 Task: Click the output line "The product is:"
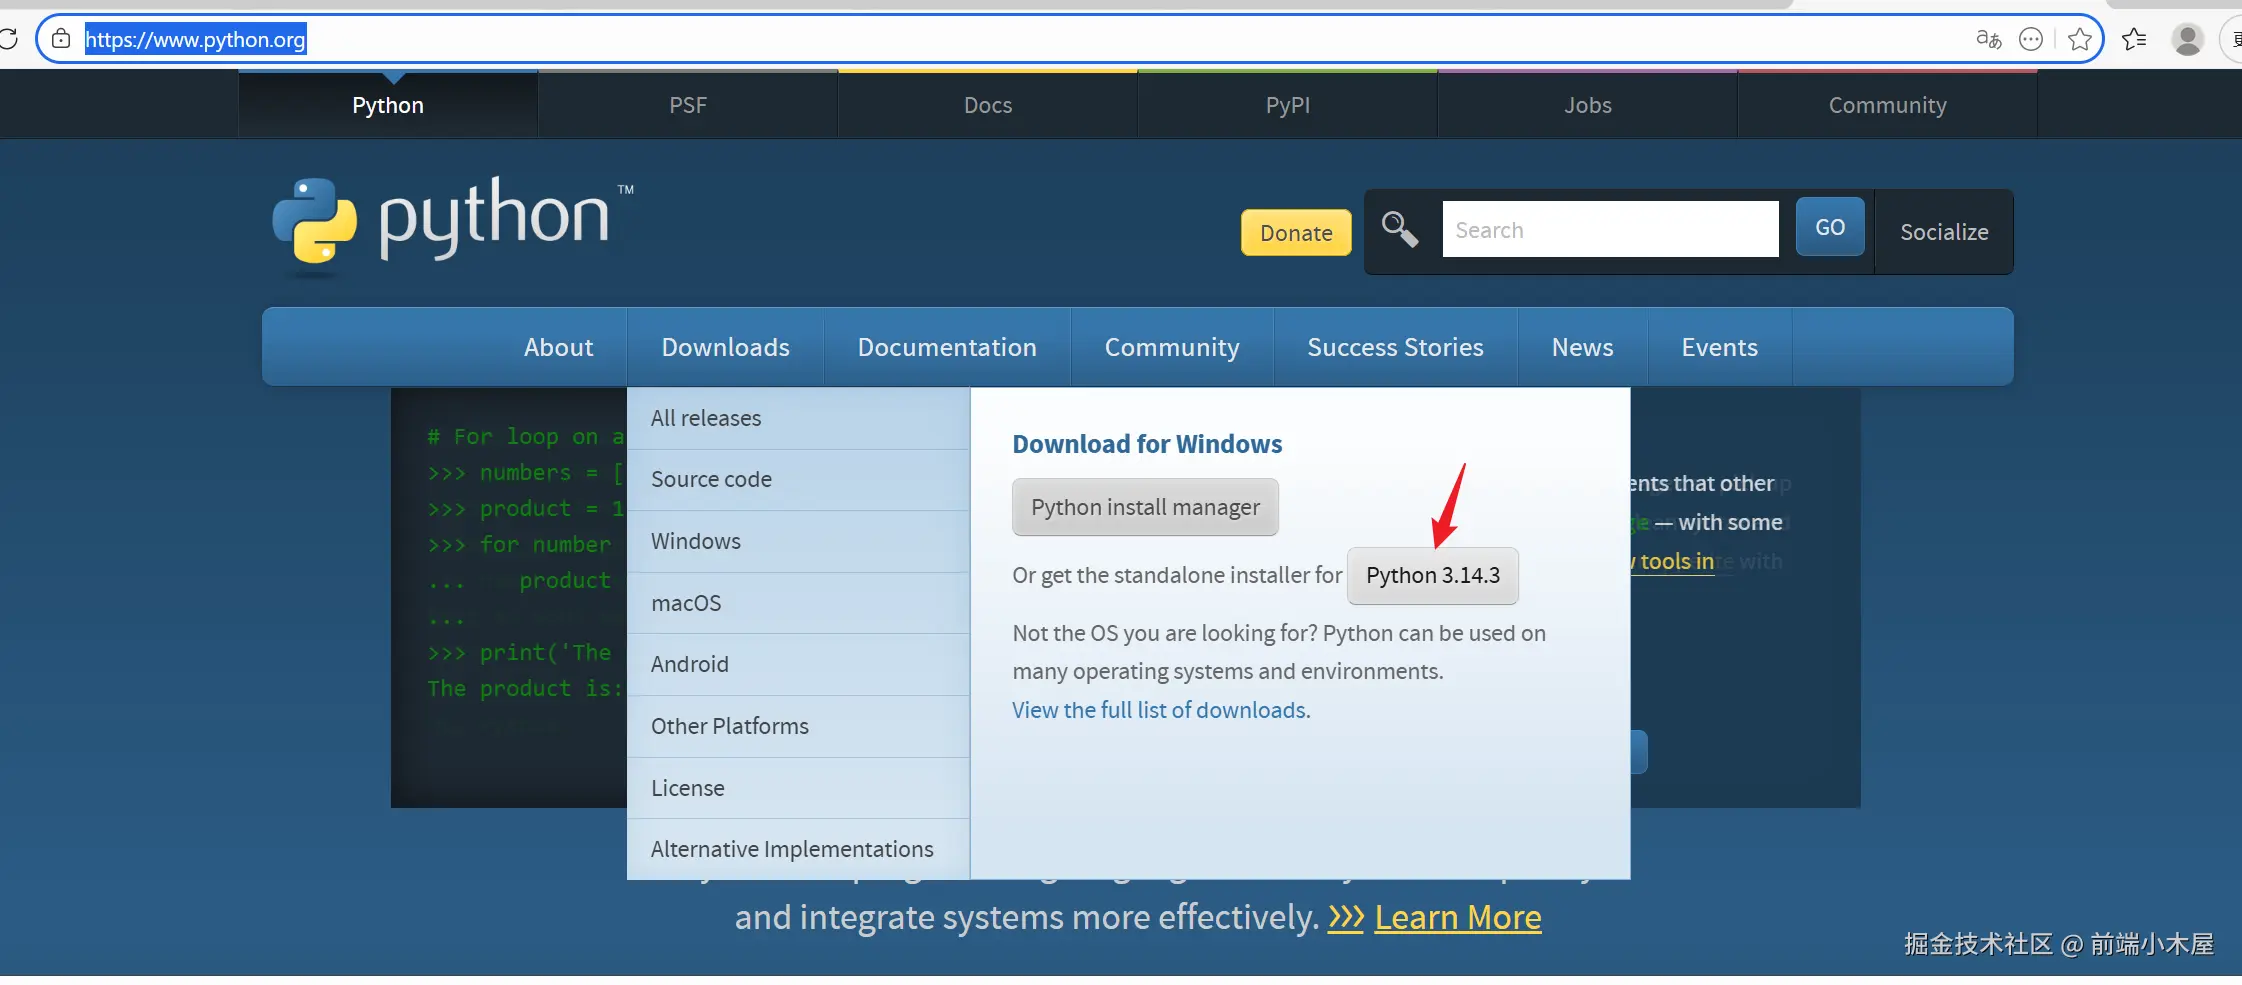[525, 689]
